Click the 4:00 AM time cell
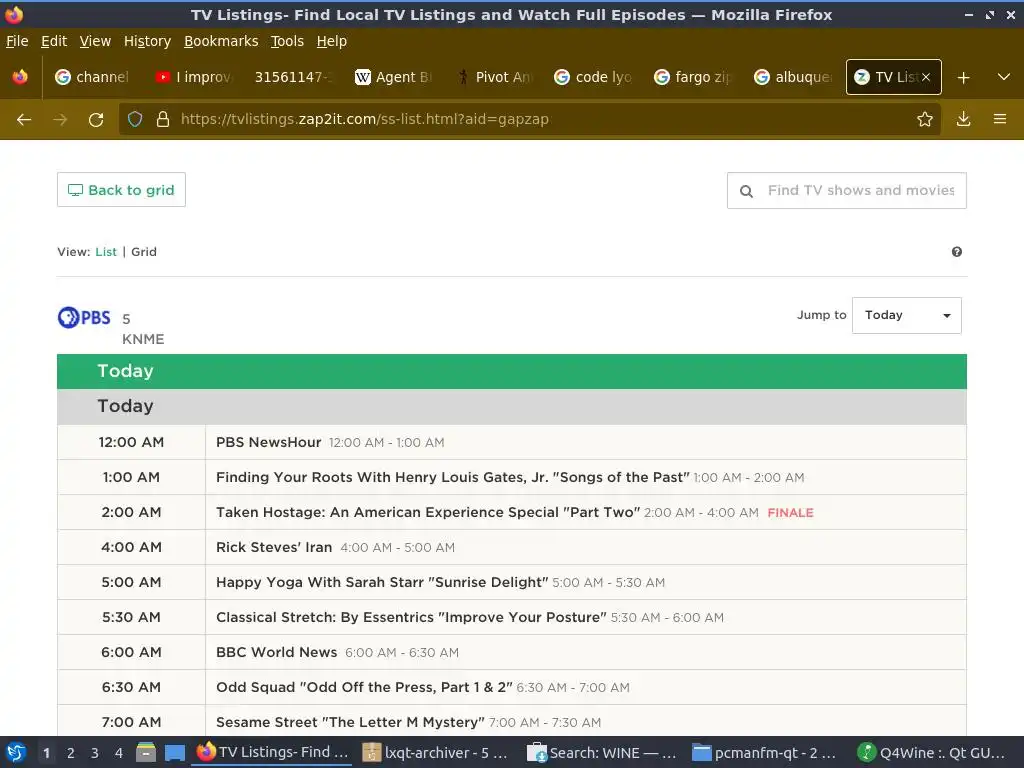1024x768 pixels. tap(131, 547)
